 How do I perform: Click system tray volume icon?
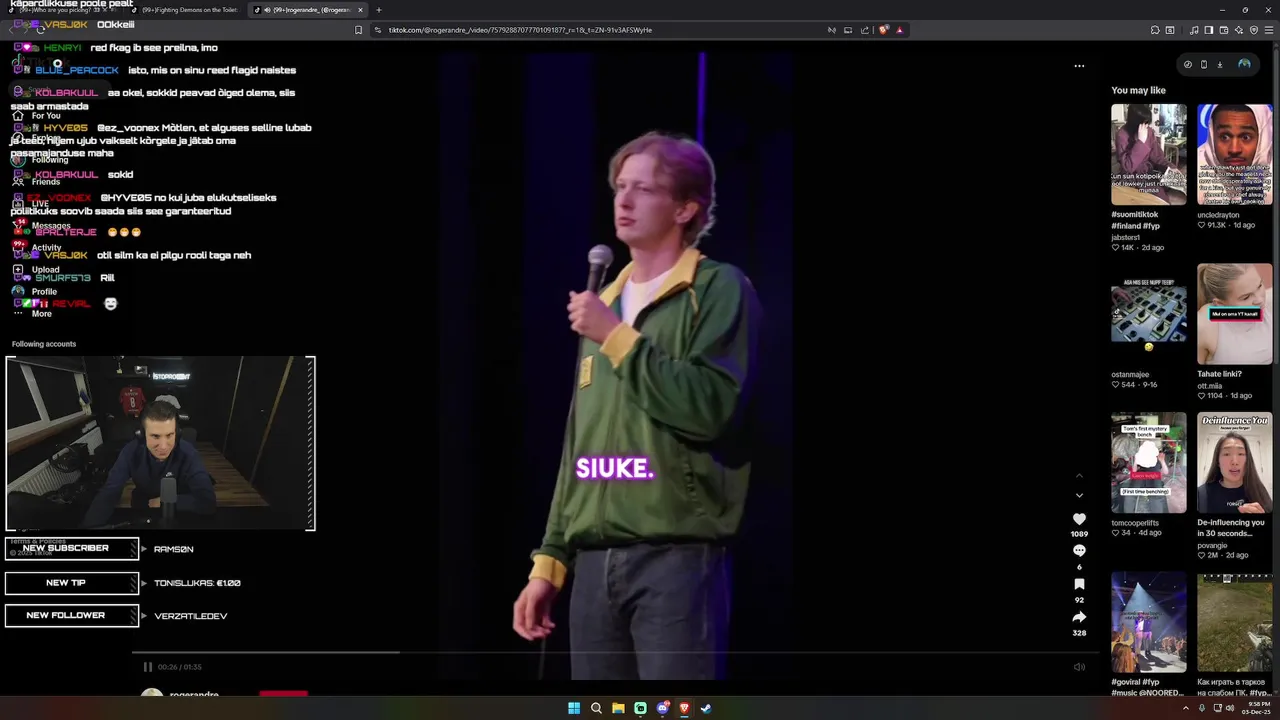pyautogui.click(x=1229, y=708)
